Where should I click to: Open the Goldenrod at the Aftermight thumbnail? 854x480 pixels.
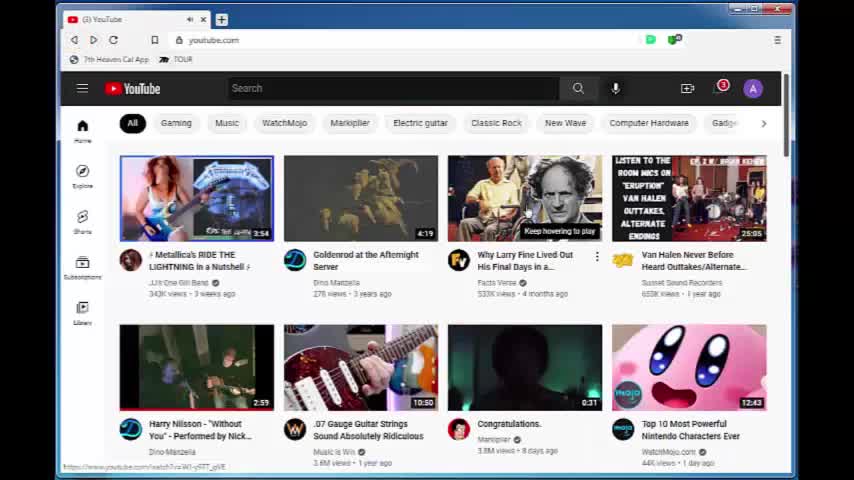[x=361, y=198]
